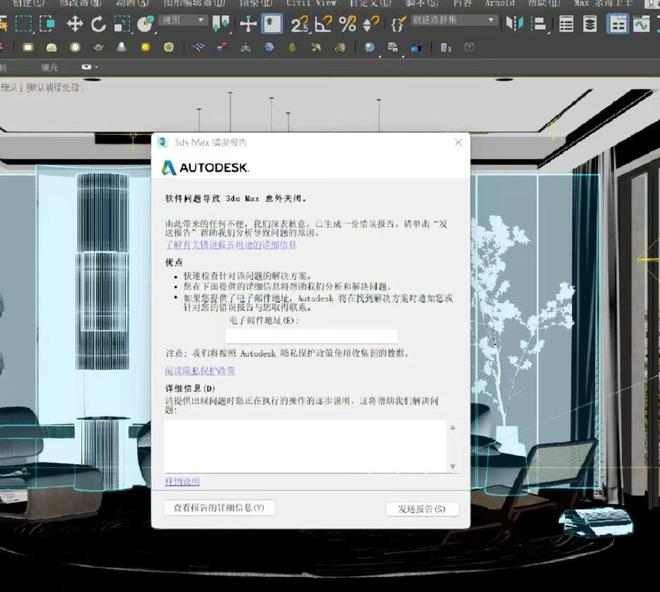Click the blue camera toolbar icon
This screenshot has width=660, height=592.
point(416,48)
